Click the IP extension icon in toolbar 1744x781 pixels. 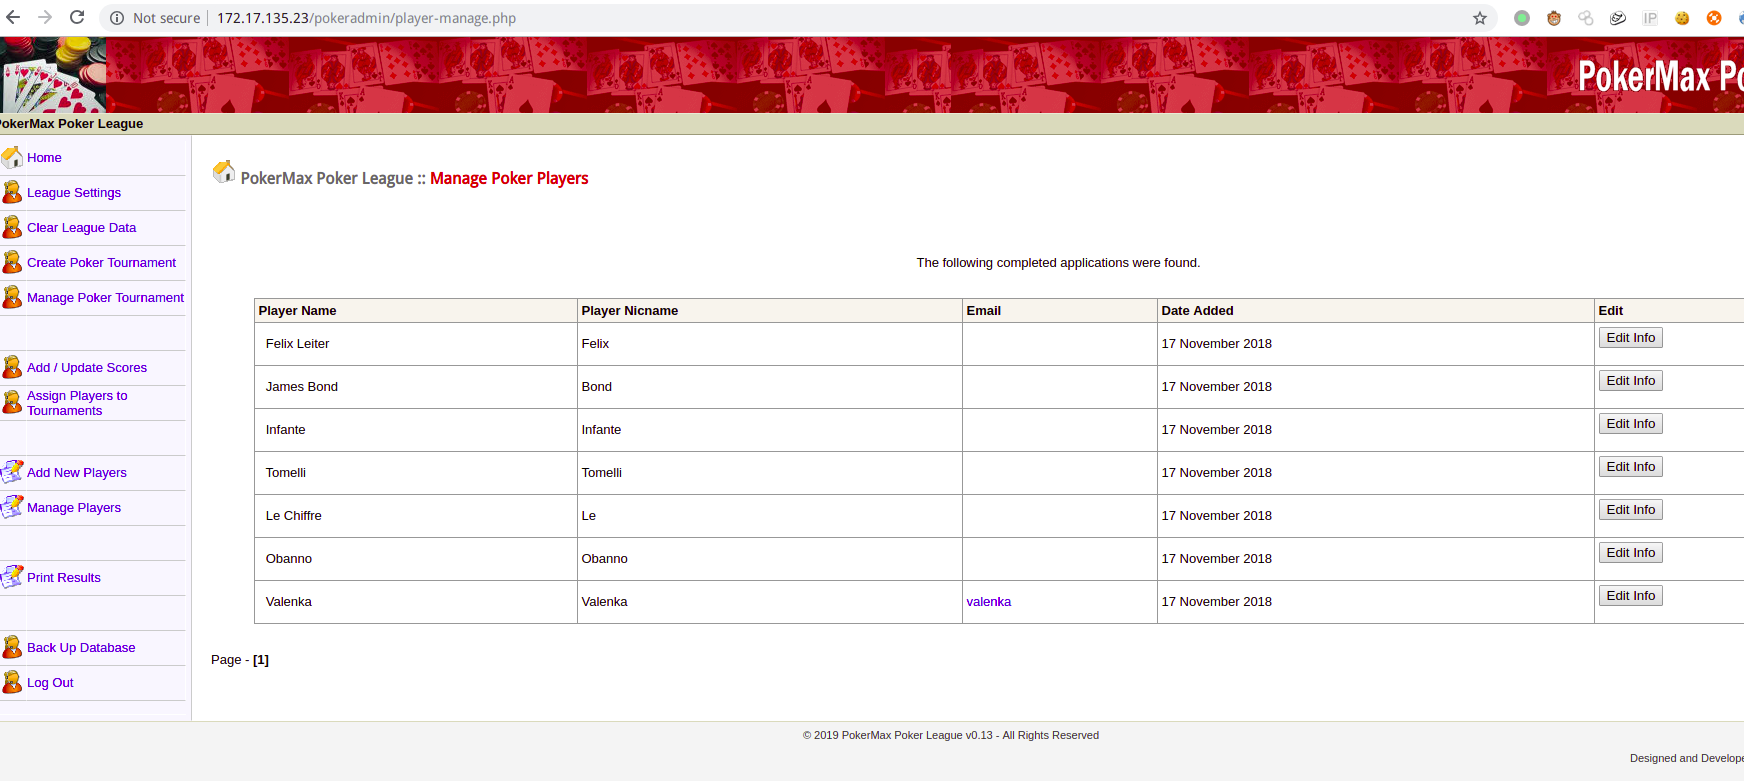(1650, 18)
